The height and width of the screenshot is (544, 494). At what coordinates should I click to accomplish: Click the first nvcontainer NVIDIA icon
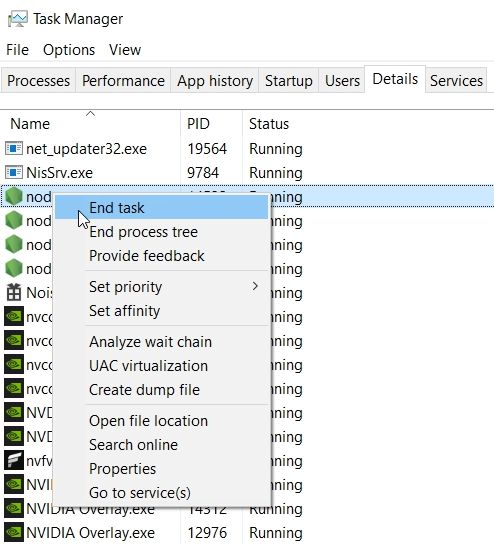[x=14, y=316]
